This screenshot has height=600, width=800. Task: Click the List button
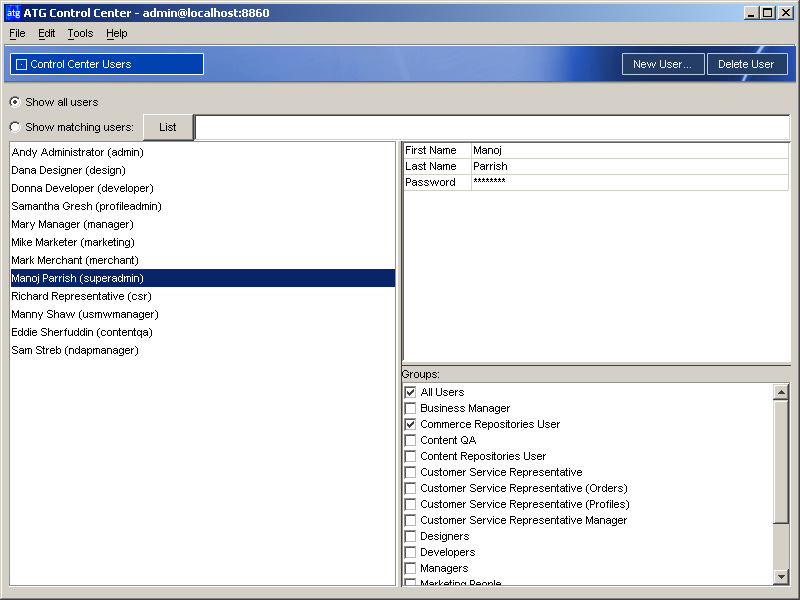pyautogui.click(x=168, y=127)
